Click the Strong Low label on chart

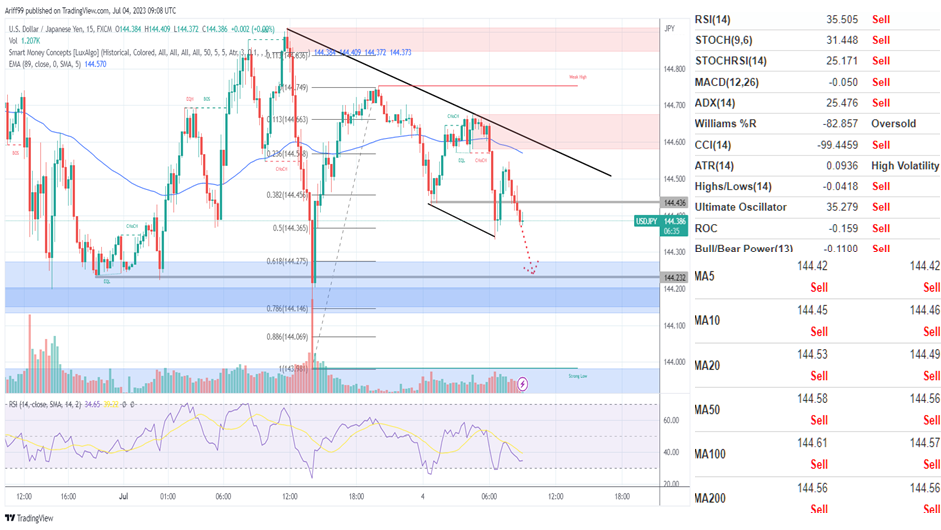[577, 376]
